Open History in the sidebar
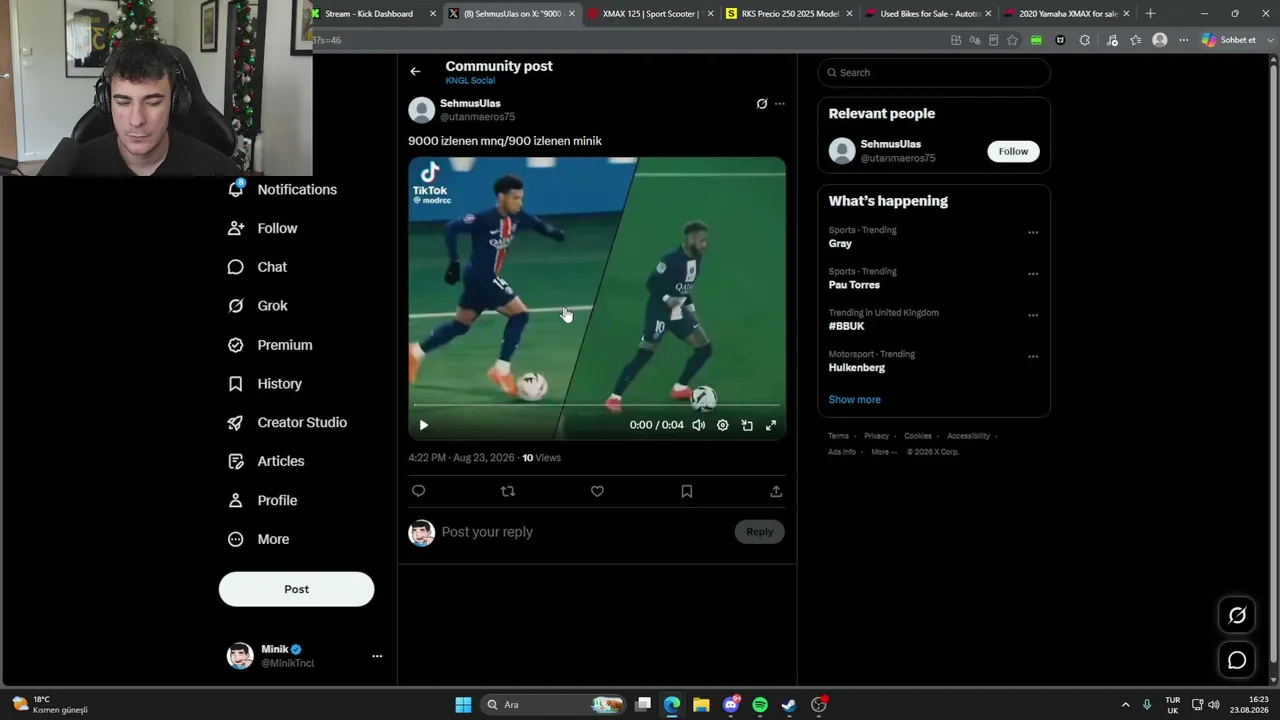Screen dimensions: 1280x720 [x=265, y=384]
